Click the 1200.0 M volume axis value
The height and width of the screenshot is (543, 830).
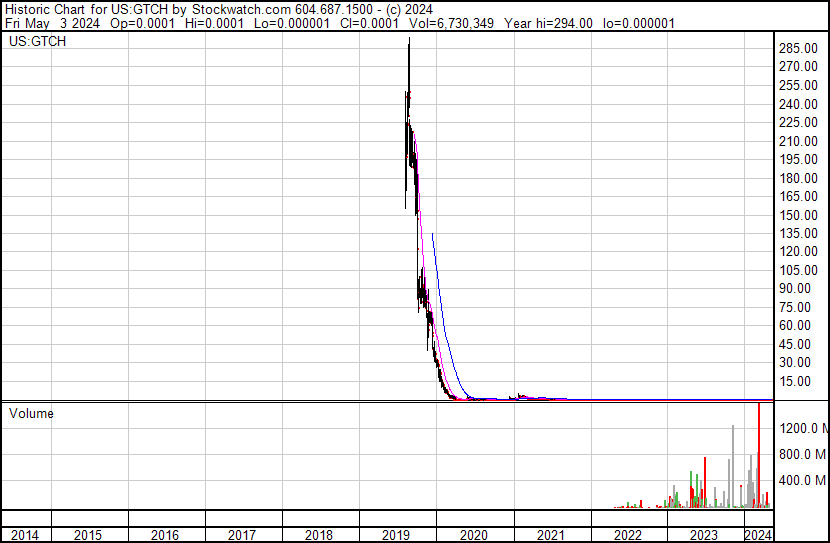(804, 428)
